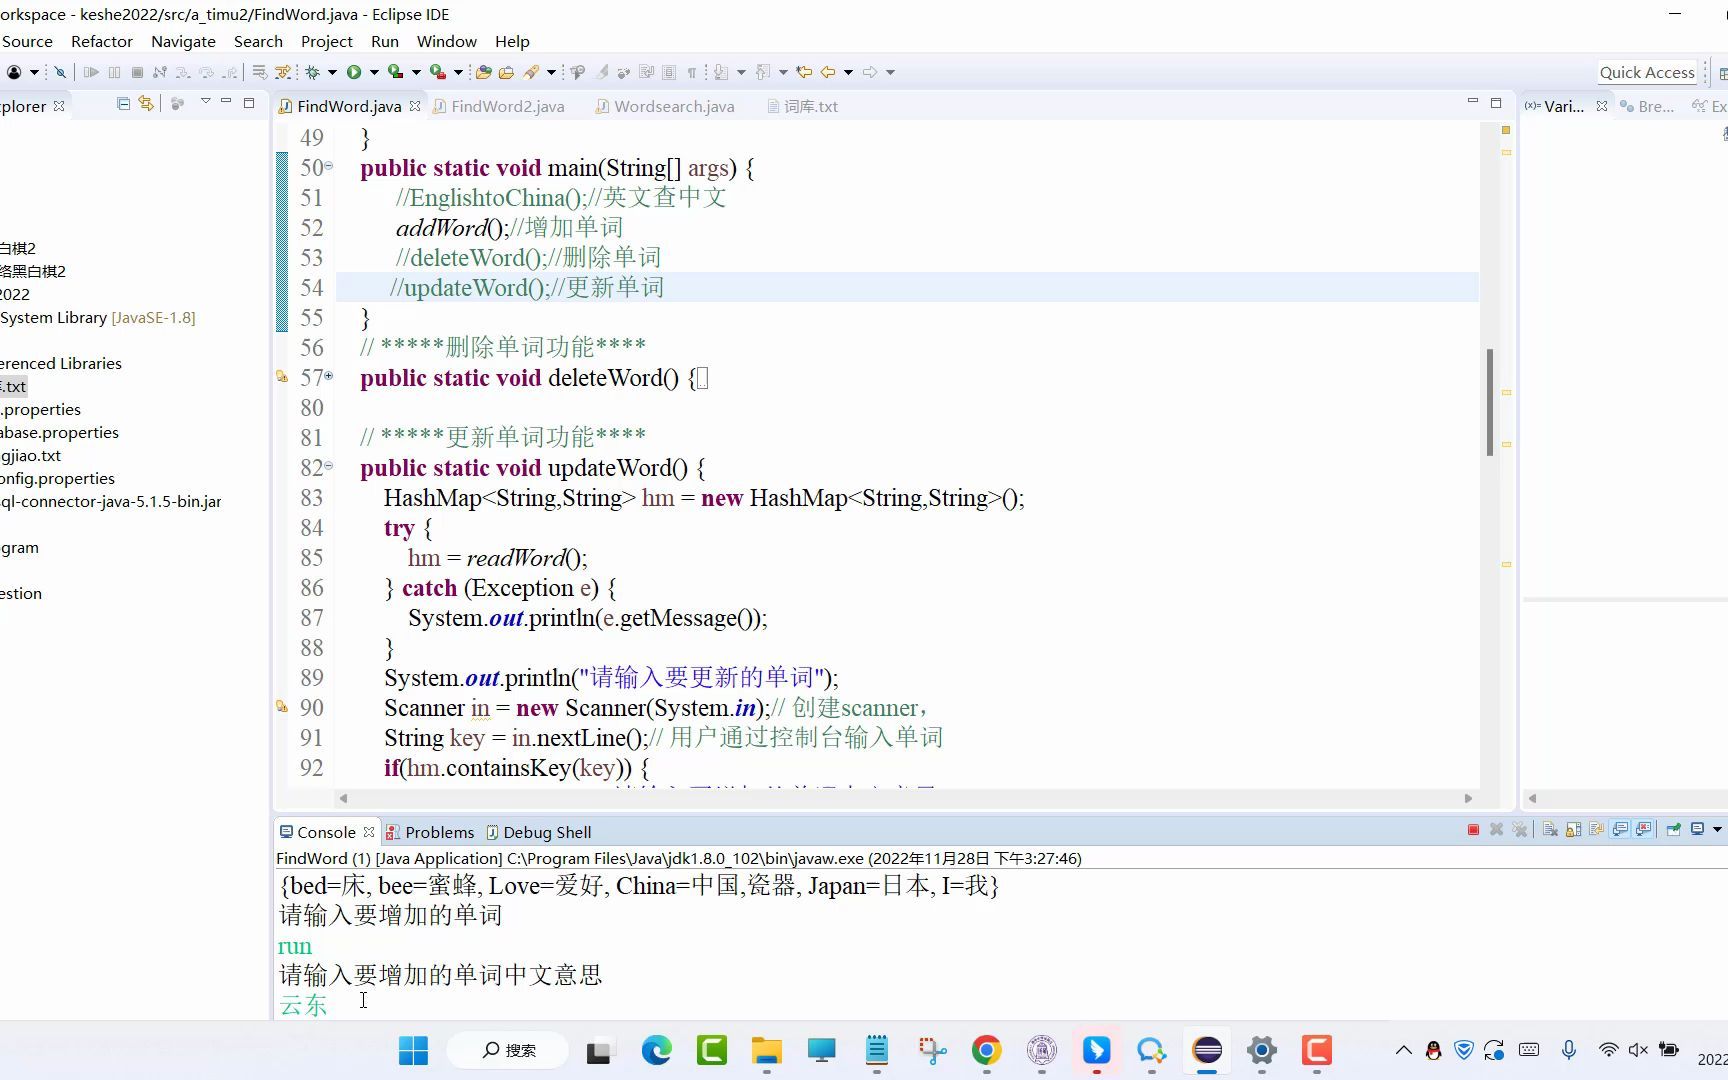Click the editor horizontal scroll right arrow
Screen dimensions: 1728x1080
(x=1468, y=798)
